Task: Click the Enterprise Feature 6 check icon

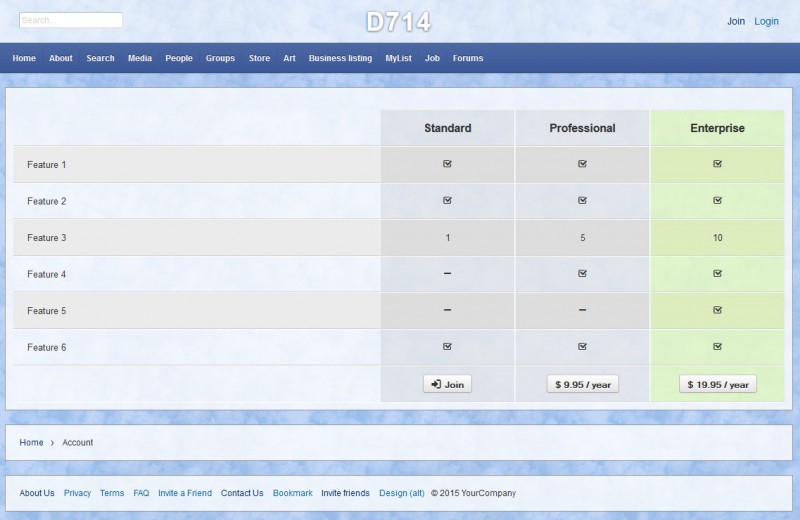Action: (x=717, y=346)
